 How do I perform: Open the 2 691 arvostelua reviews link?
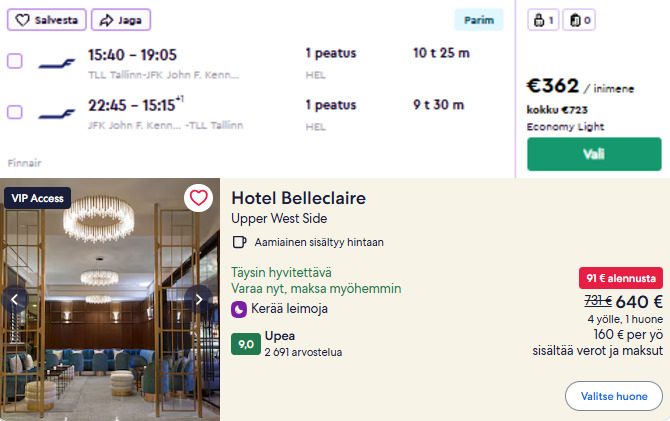click(x=304, y=352)
